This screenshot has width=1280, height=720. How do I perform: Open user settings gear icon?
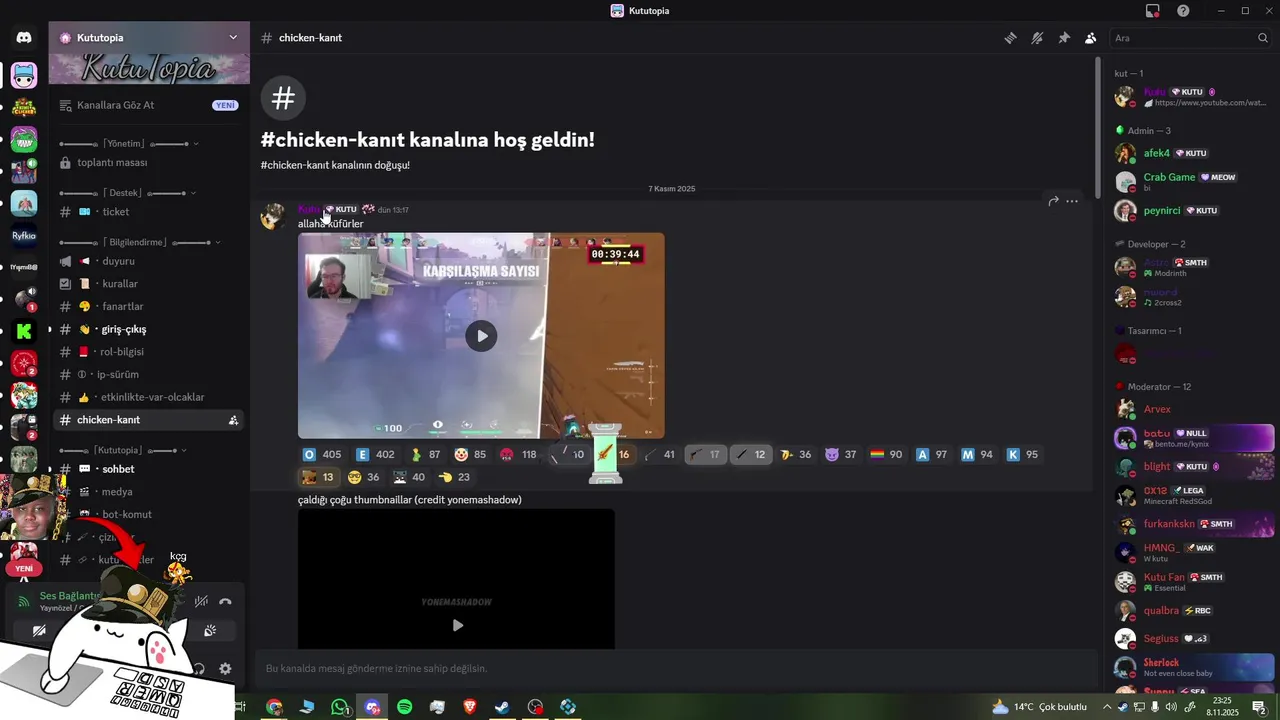pyautogui.click(x=225, y=669)
